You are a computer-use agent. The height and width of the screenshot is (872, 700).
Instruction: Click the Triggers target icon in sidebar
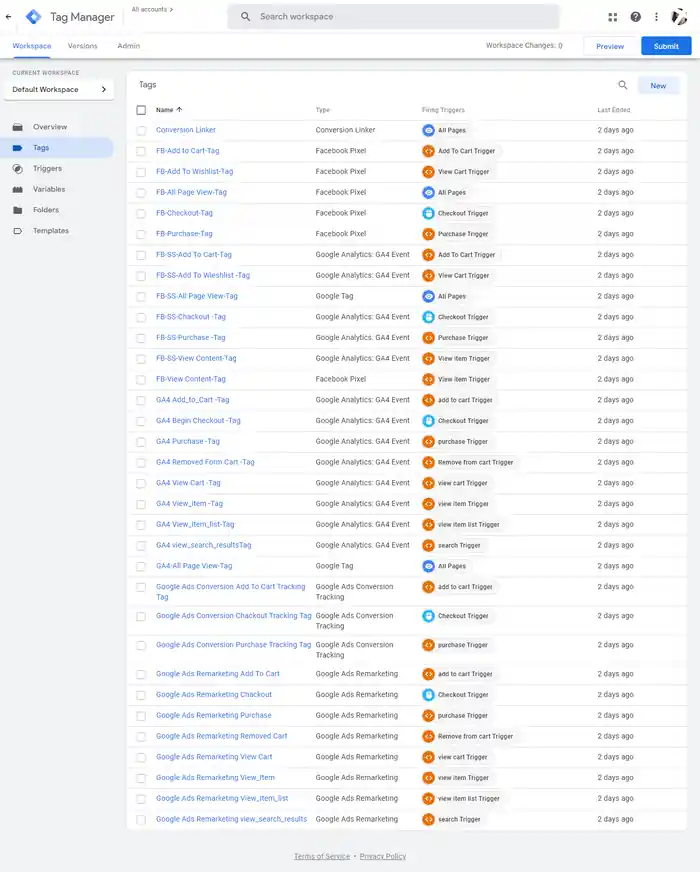18,169
